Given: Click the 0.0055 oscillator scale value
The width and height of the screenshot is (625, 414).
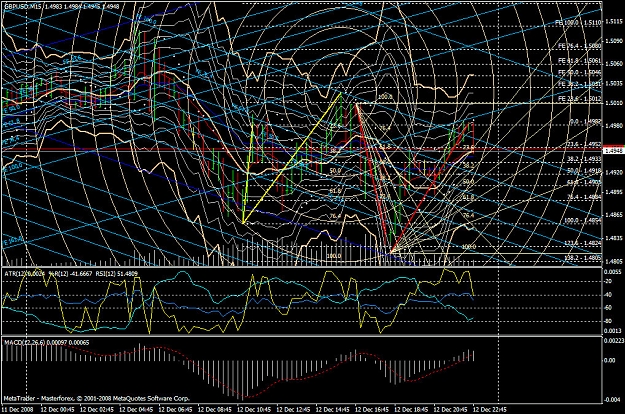Looking at the screenshot, I should 613,271.
